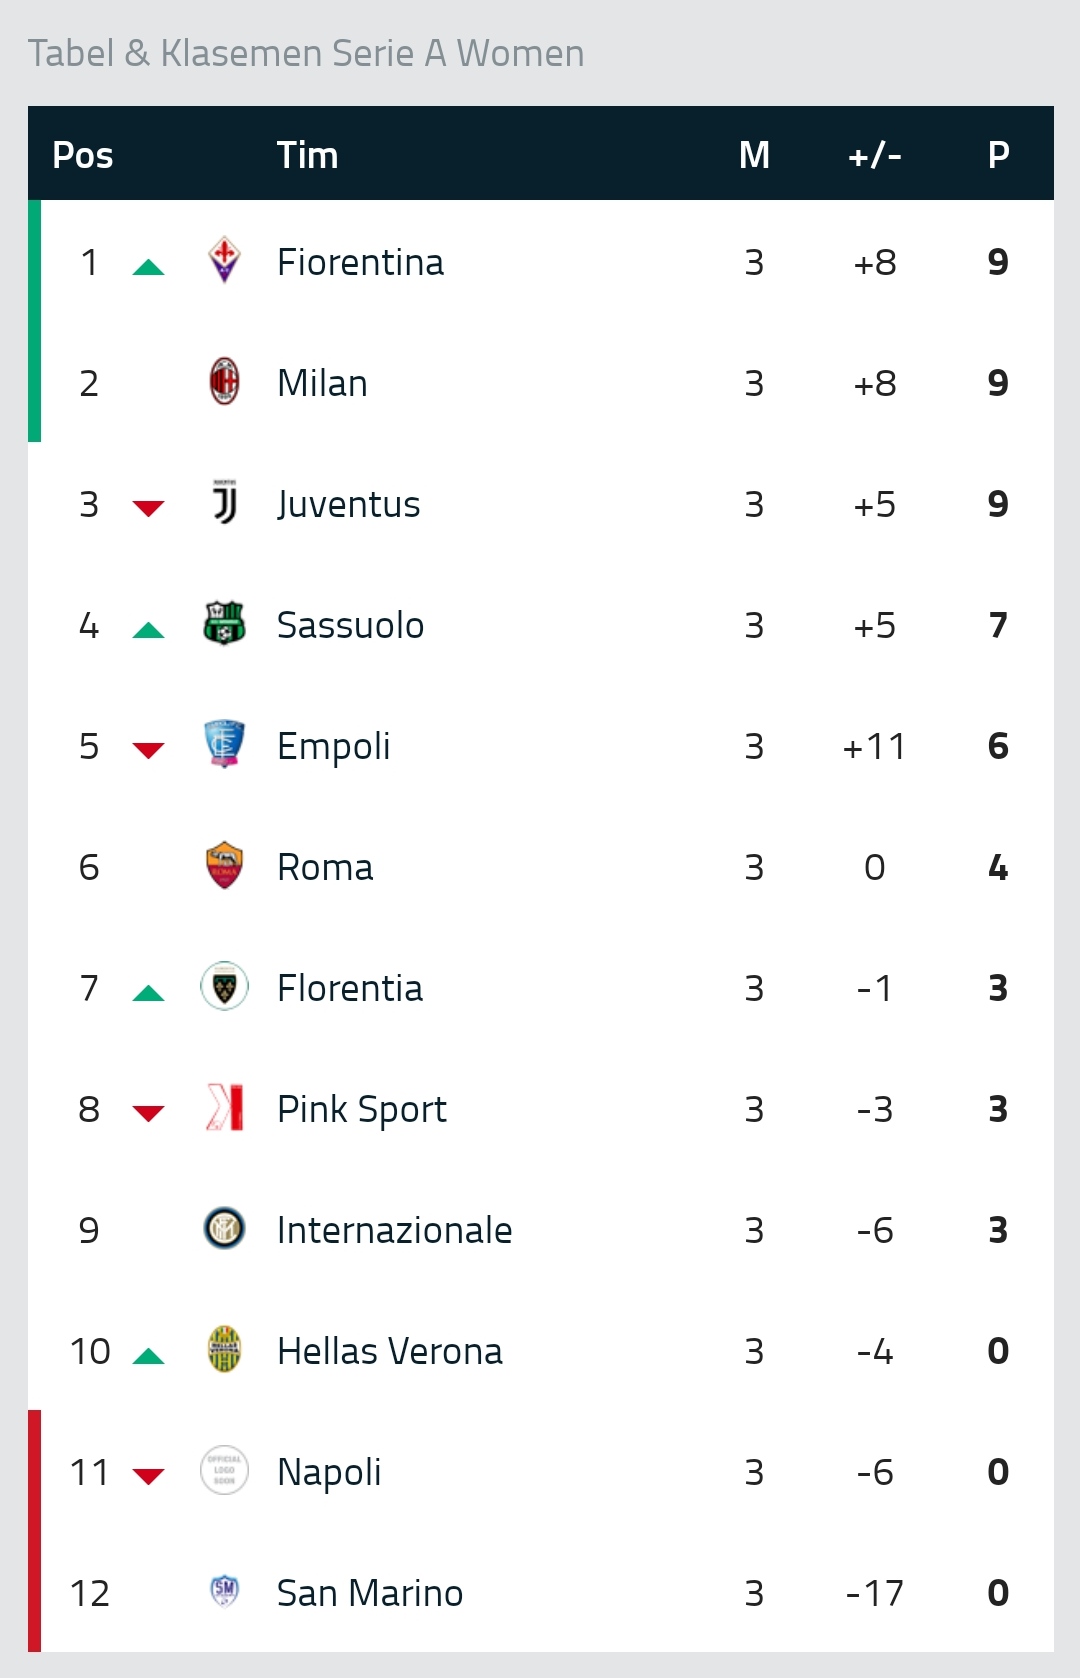Click the P points column header
The width and height of the screenshot is (1080, 1678).
pos(998,155)
